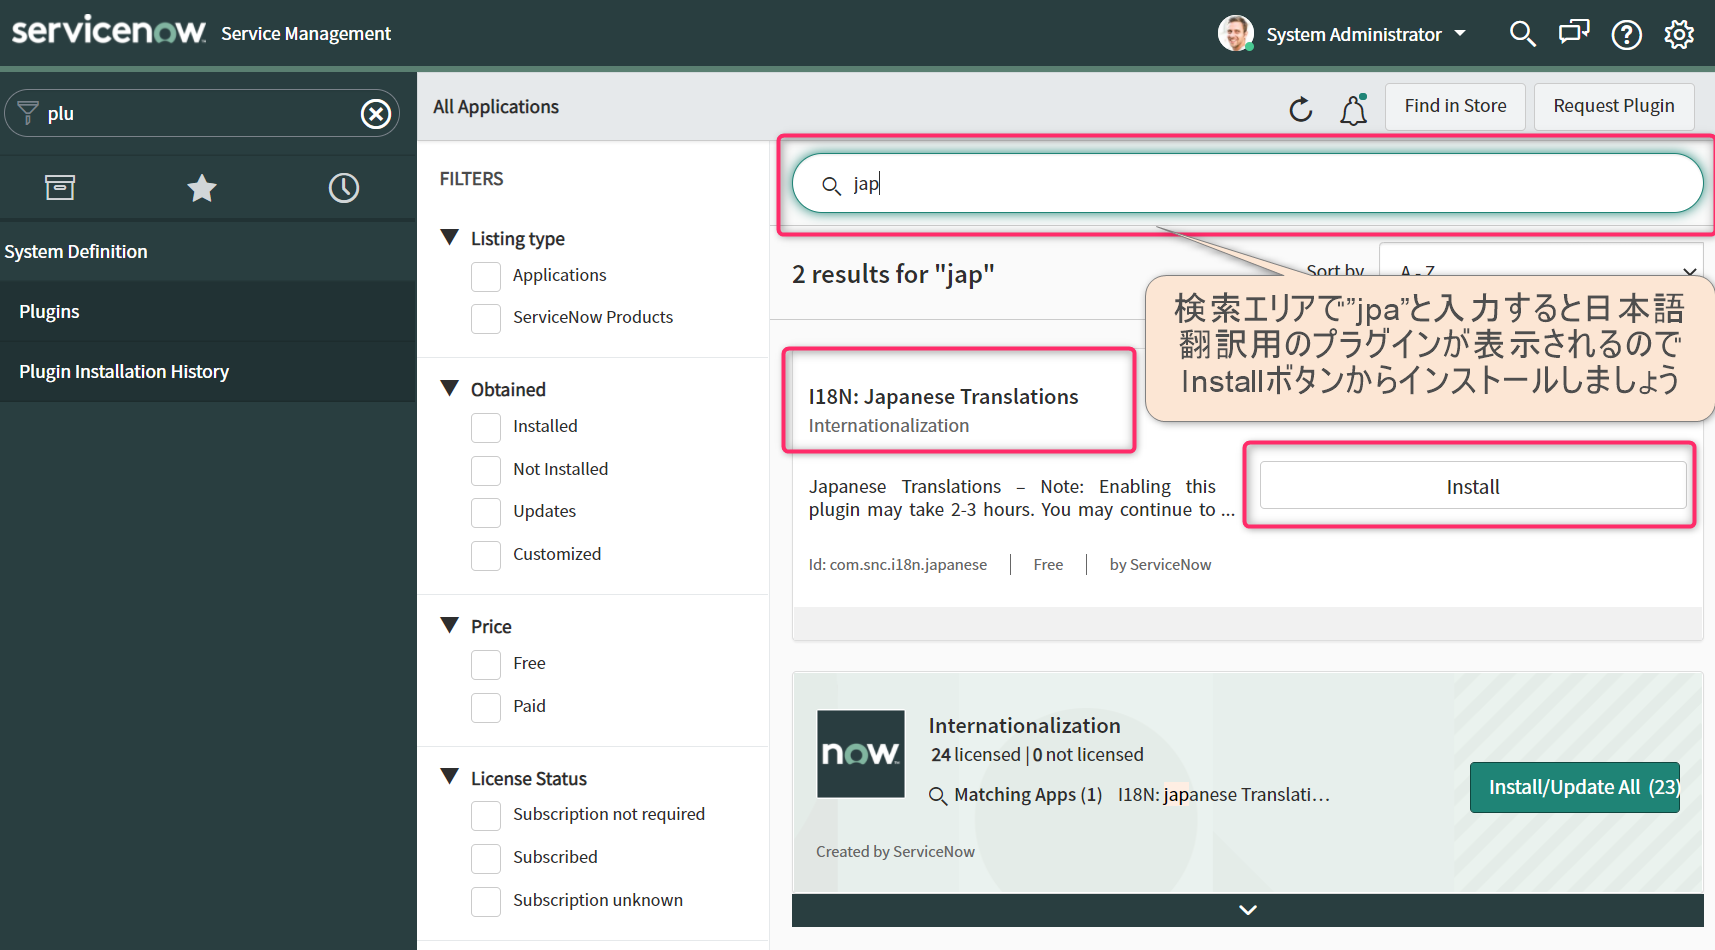Switch to the Favorites star tab
This screenshot has width=1715, height=950.
tap(202, 187)
